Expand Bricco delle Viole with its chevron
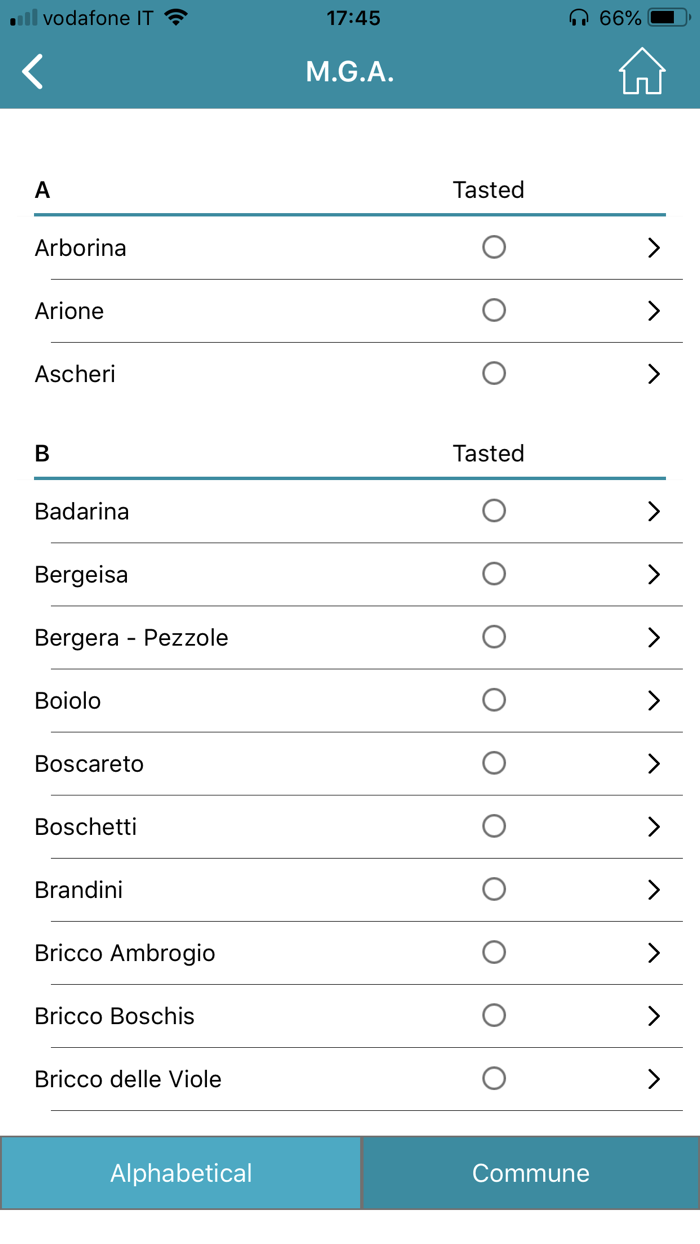This screenshot has height=1244, width=700. [654, 1079]
